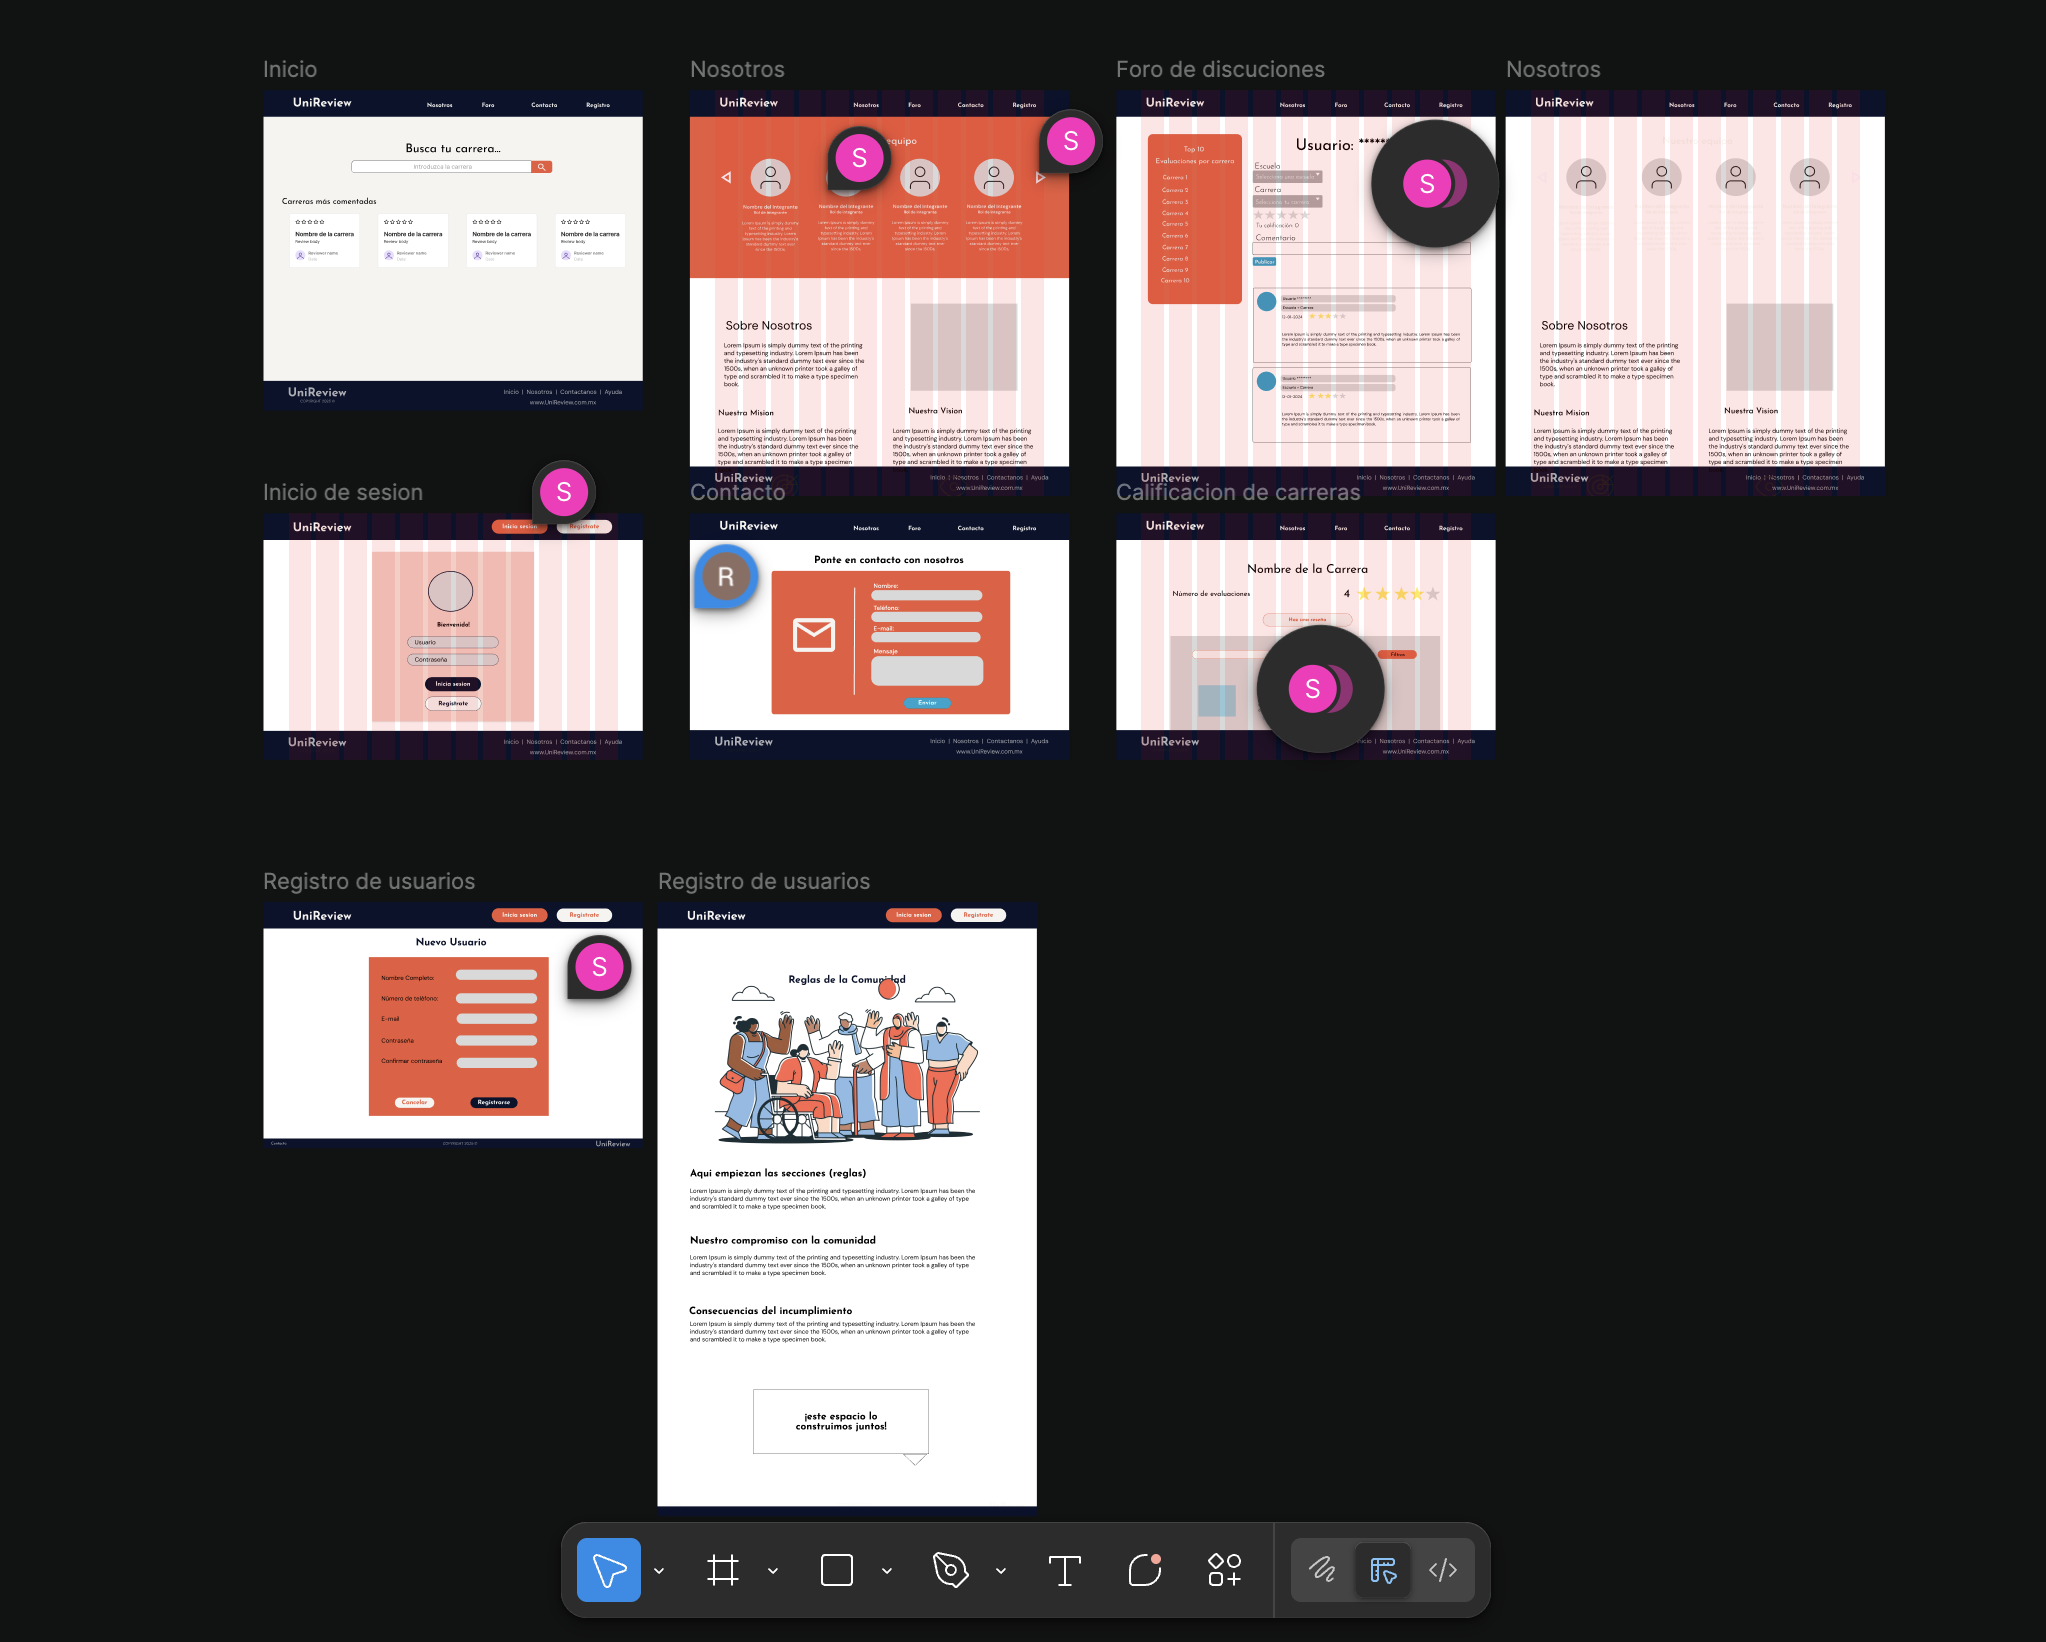Click the career search field in Inicio
The width and height of the screenshot is (2046, 1642).
(x=441, y=167)
